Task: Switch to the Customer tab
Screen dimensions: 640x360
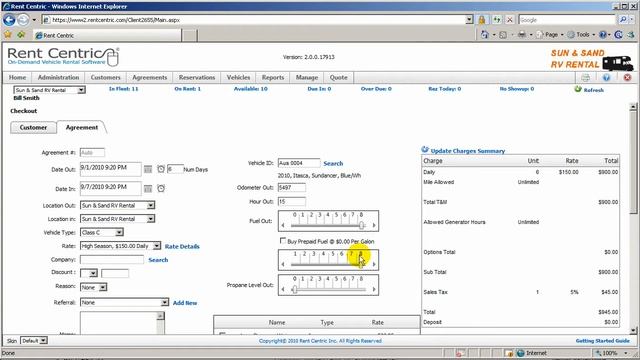Action: pos(33,128)
